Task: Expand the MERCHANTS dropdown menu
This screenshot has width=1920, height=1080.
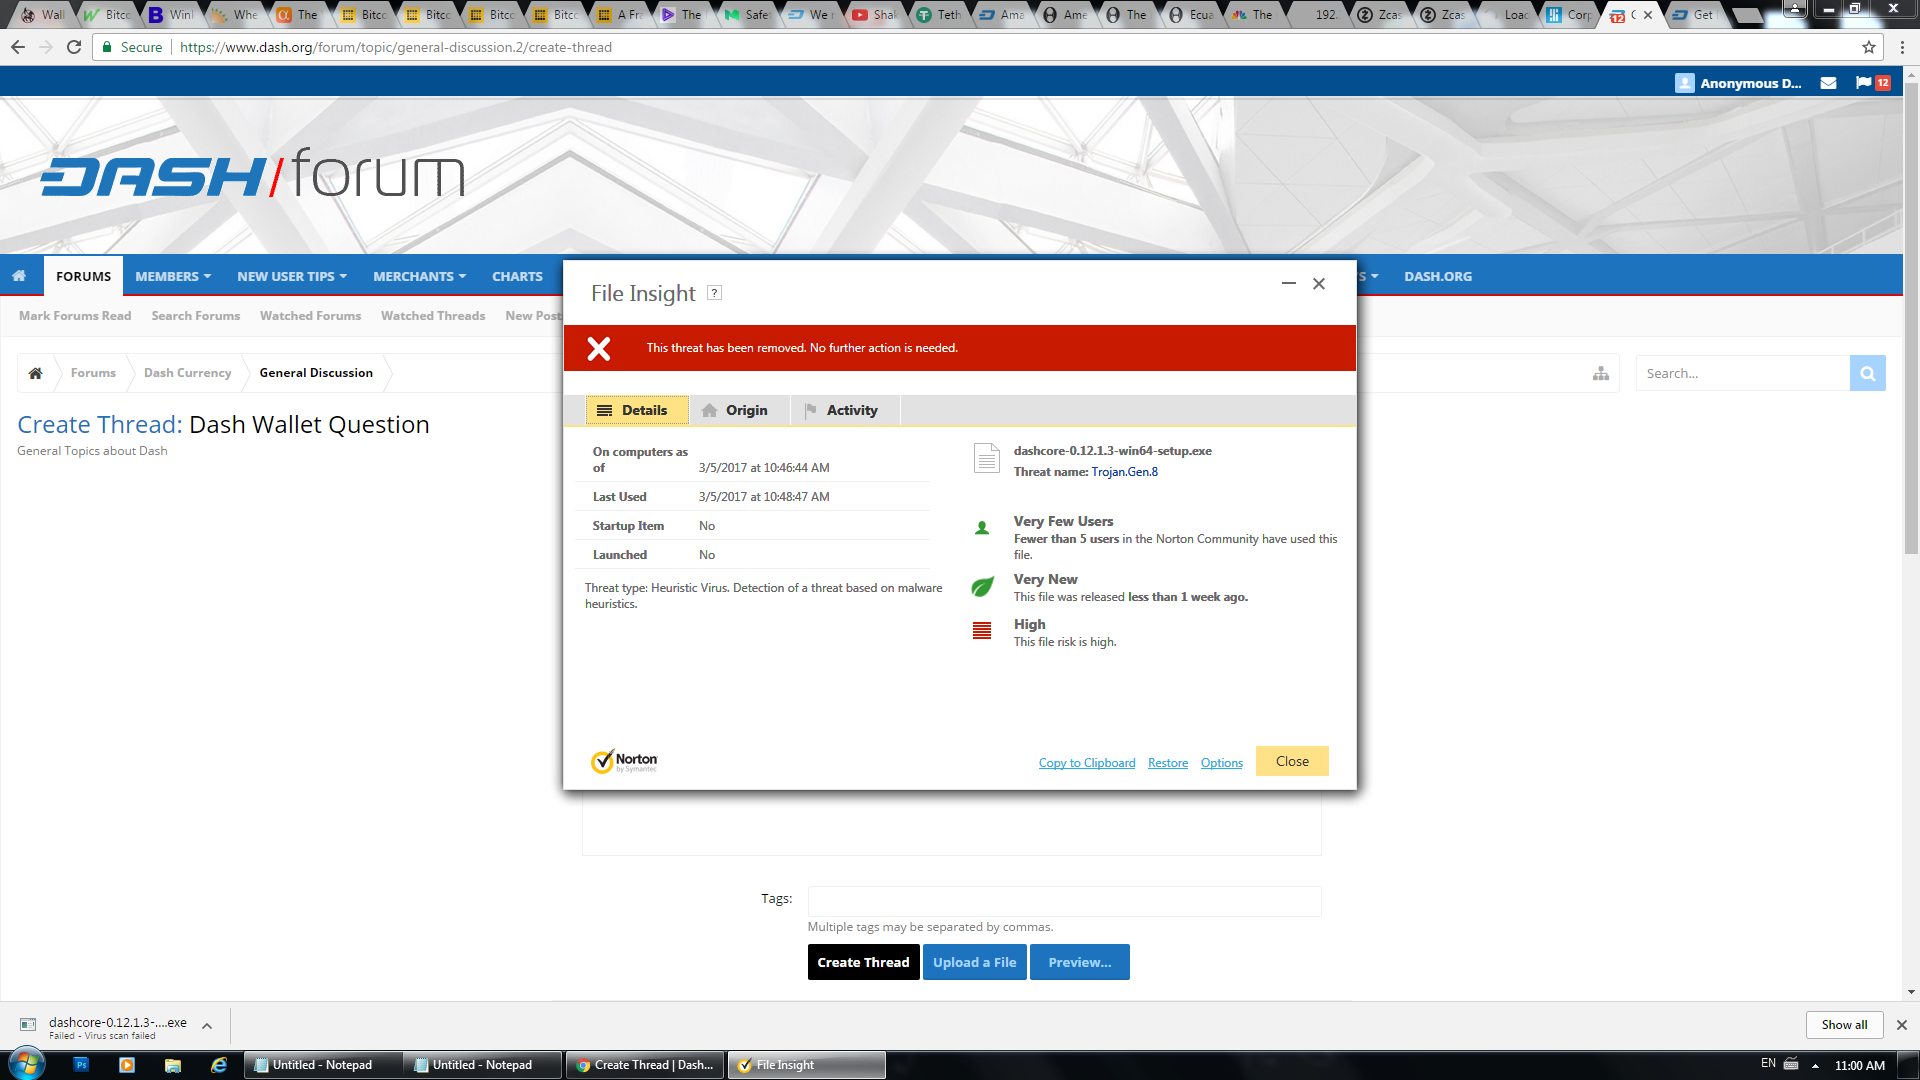Action: coord(420,276)
